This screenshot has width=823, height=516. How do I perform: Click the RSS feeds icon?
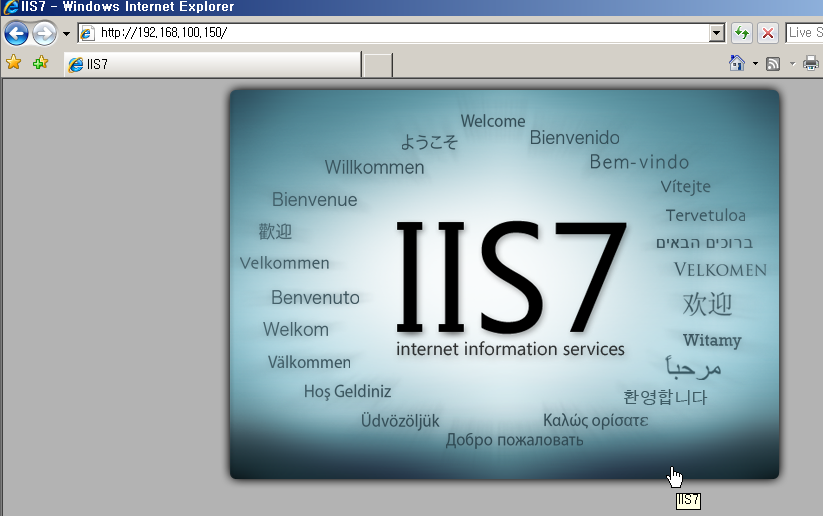point(773,64)
